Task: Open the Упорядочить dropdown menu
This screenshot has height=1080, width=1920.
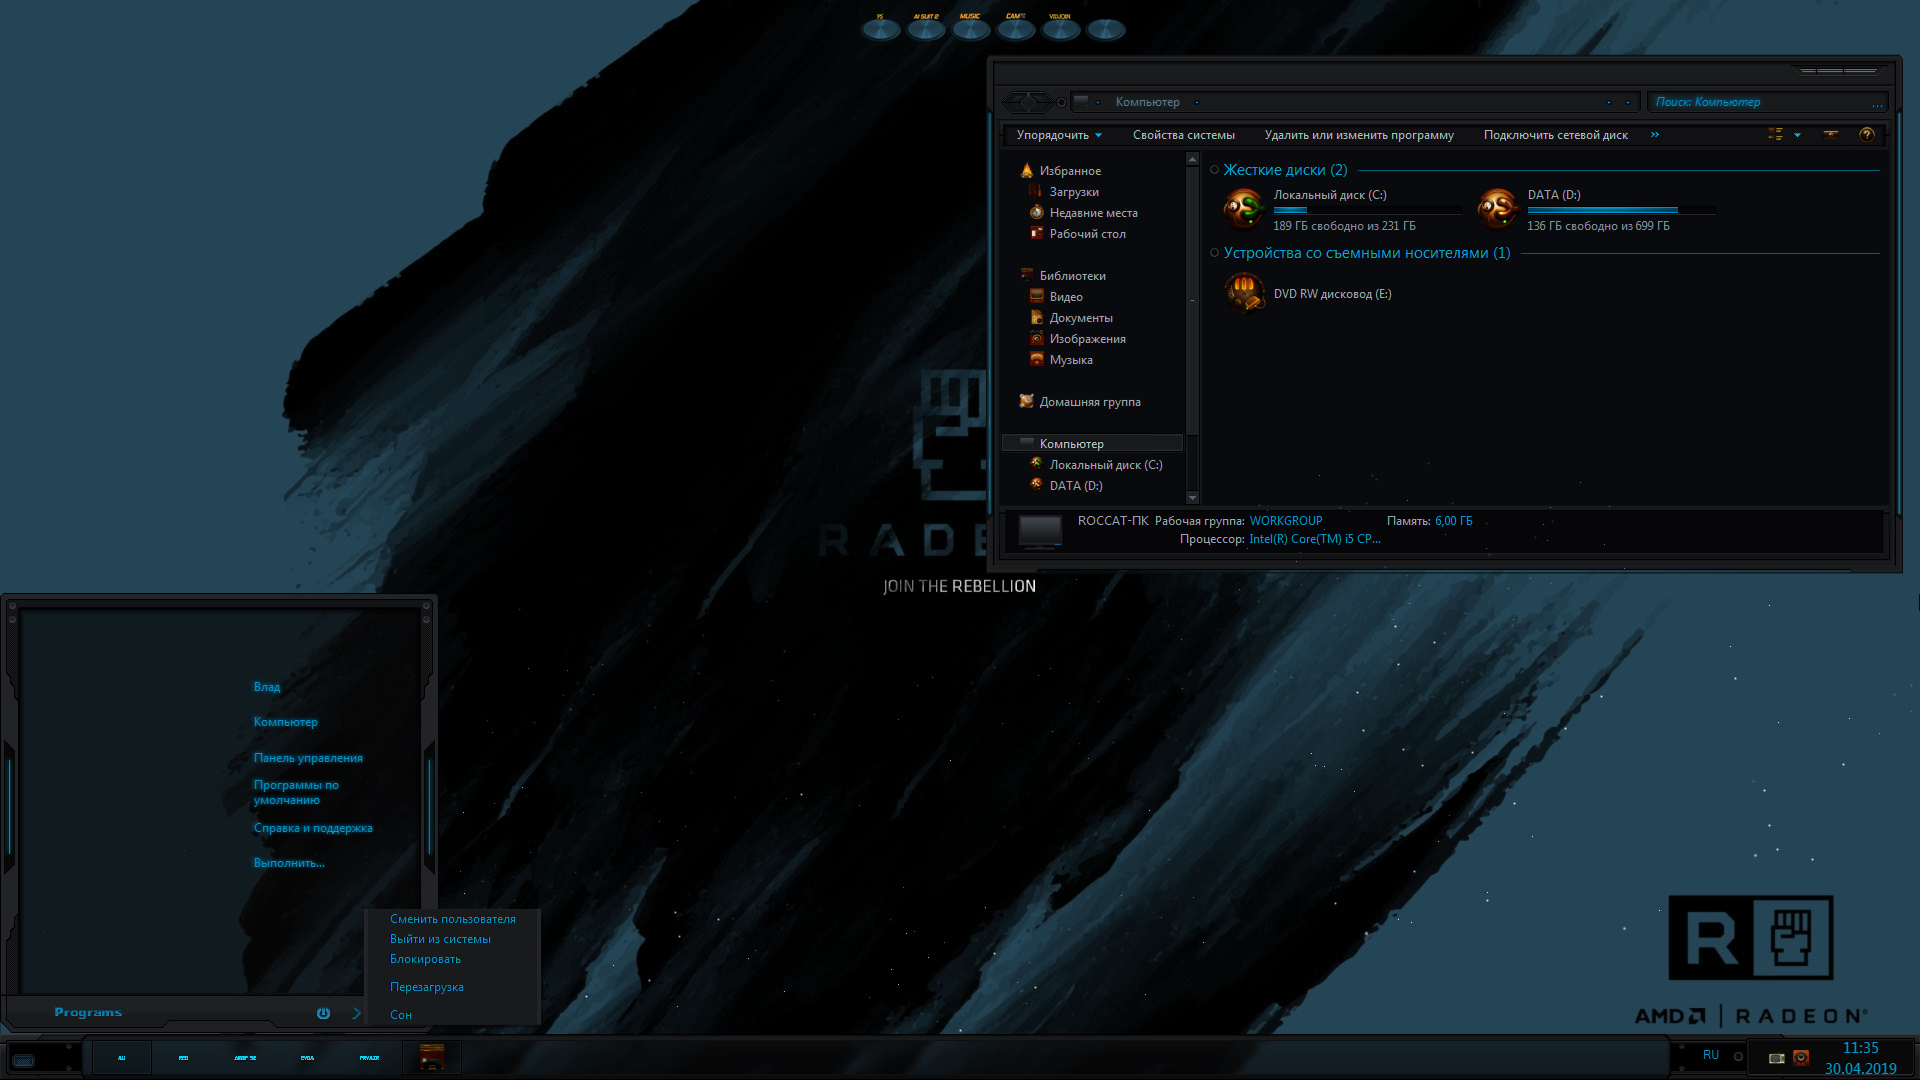Action: pos(1059,135)
